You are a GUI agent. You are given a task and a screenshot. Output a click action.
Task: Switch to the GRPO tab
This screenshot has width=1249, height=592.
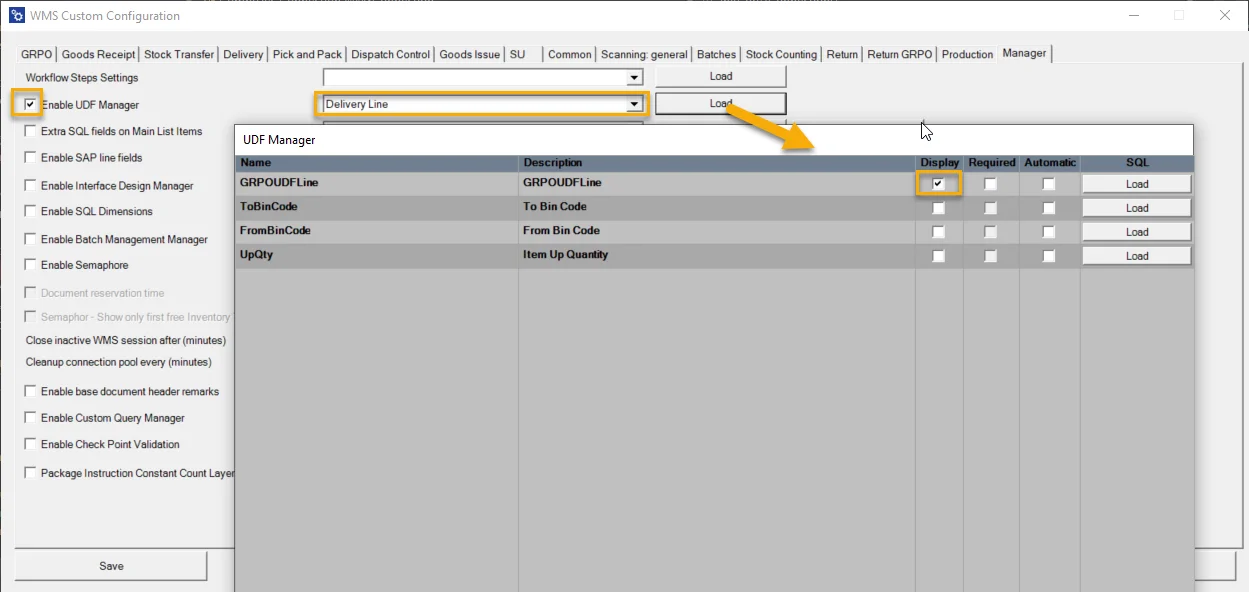37,54
